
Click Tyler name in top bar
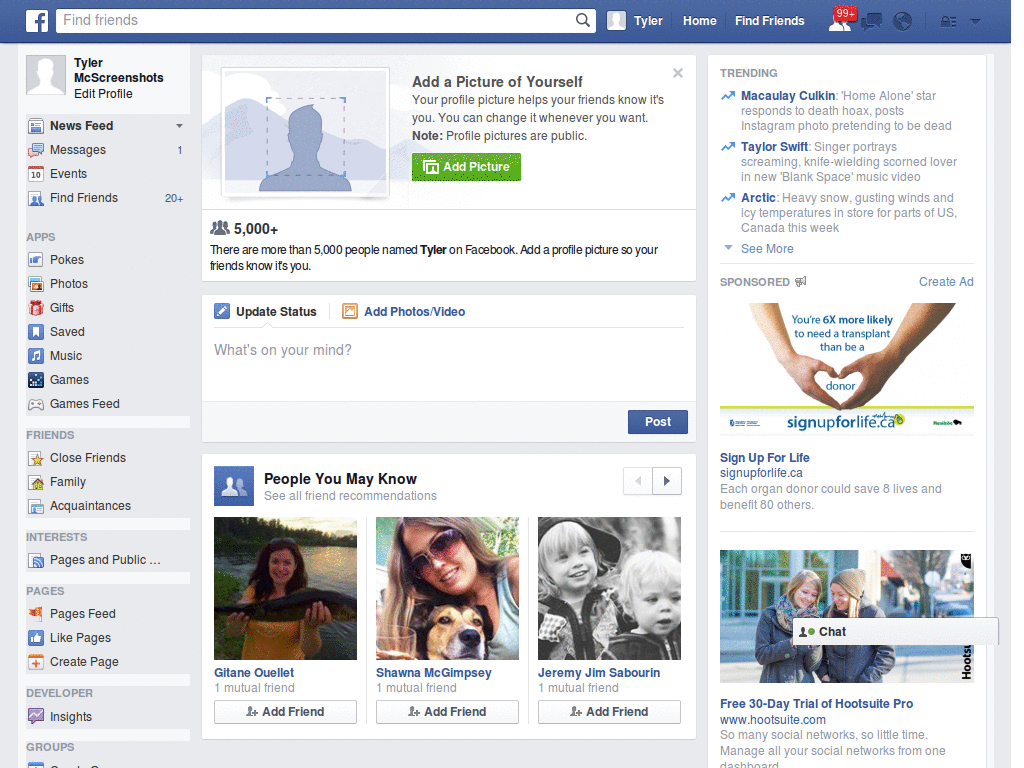[648, 21]
